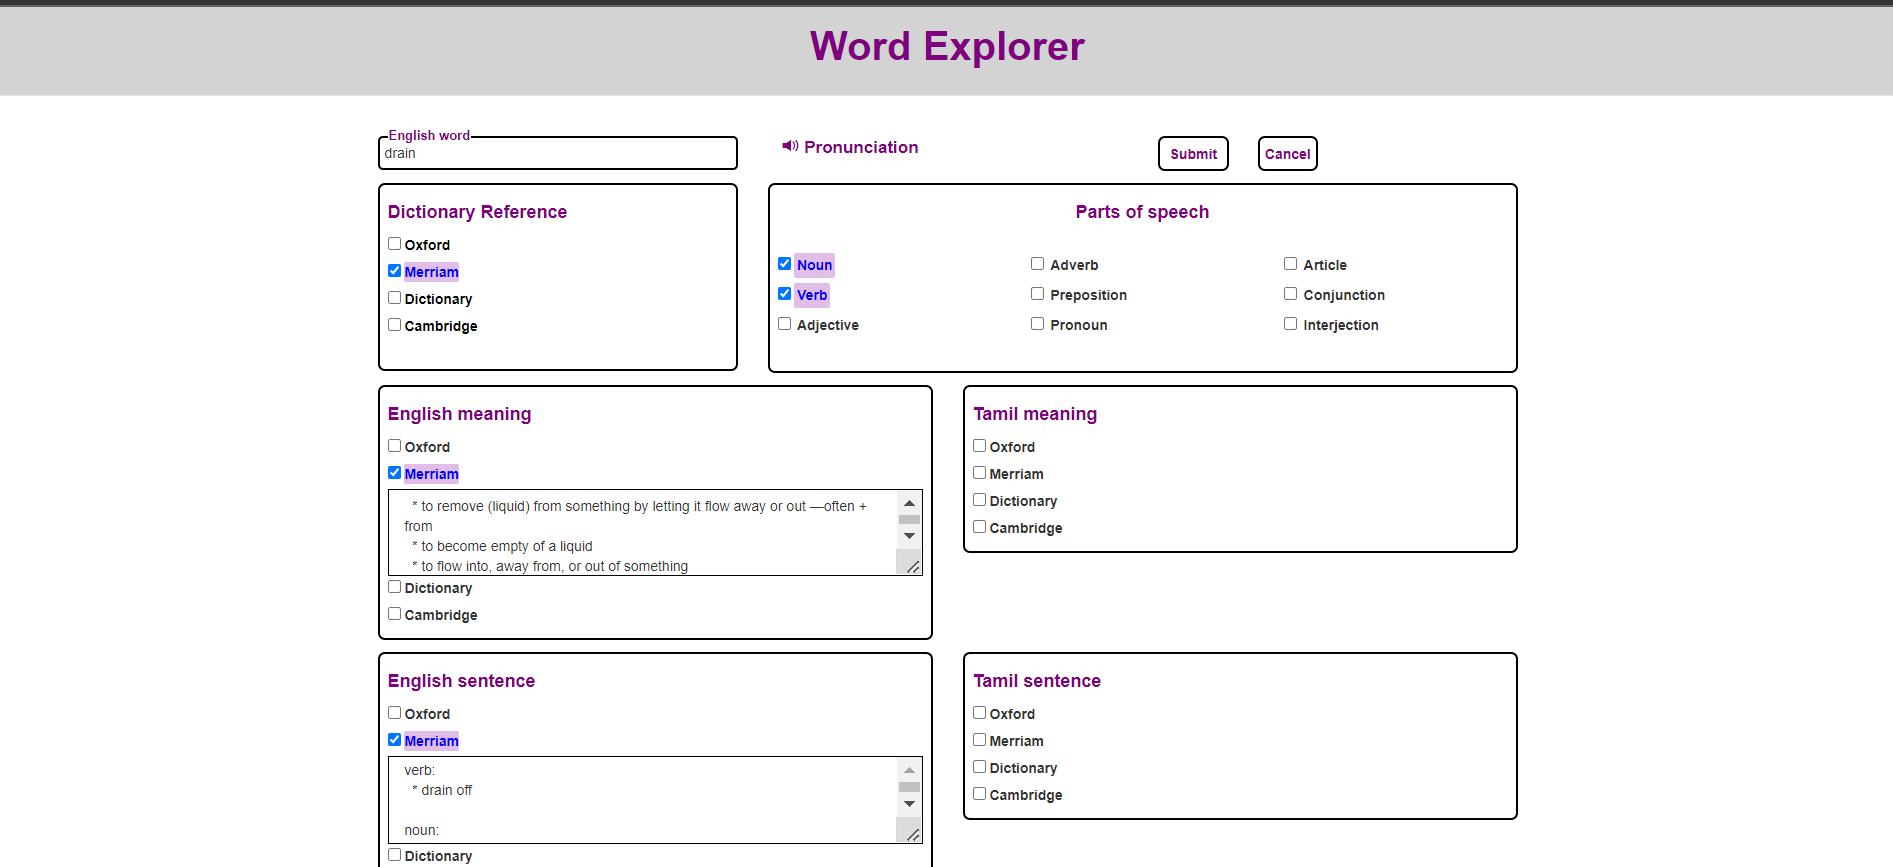
Task: Select the Conjunction checkbox
Action: pyautogui.click(x=1290, y=294)
